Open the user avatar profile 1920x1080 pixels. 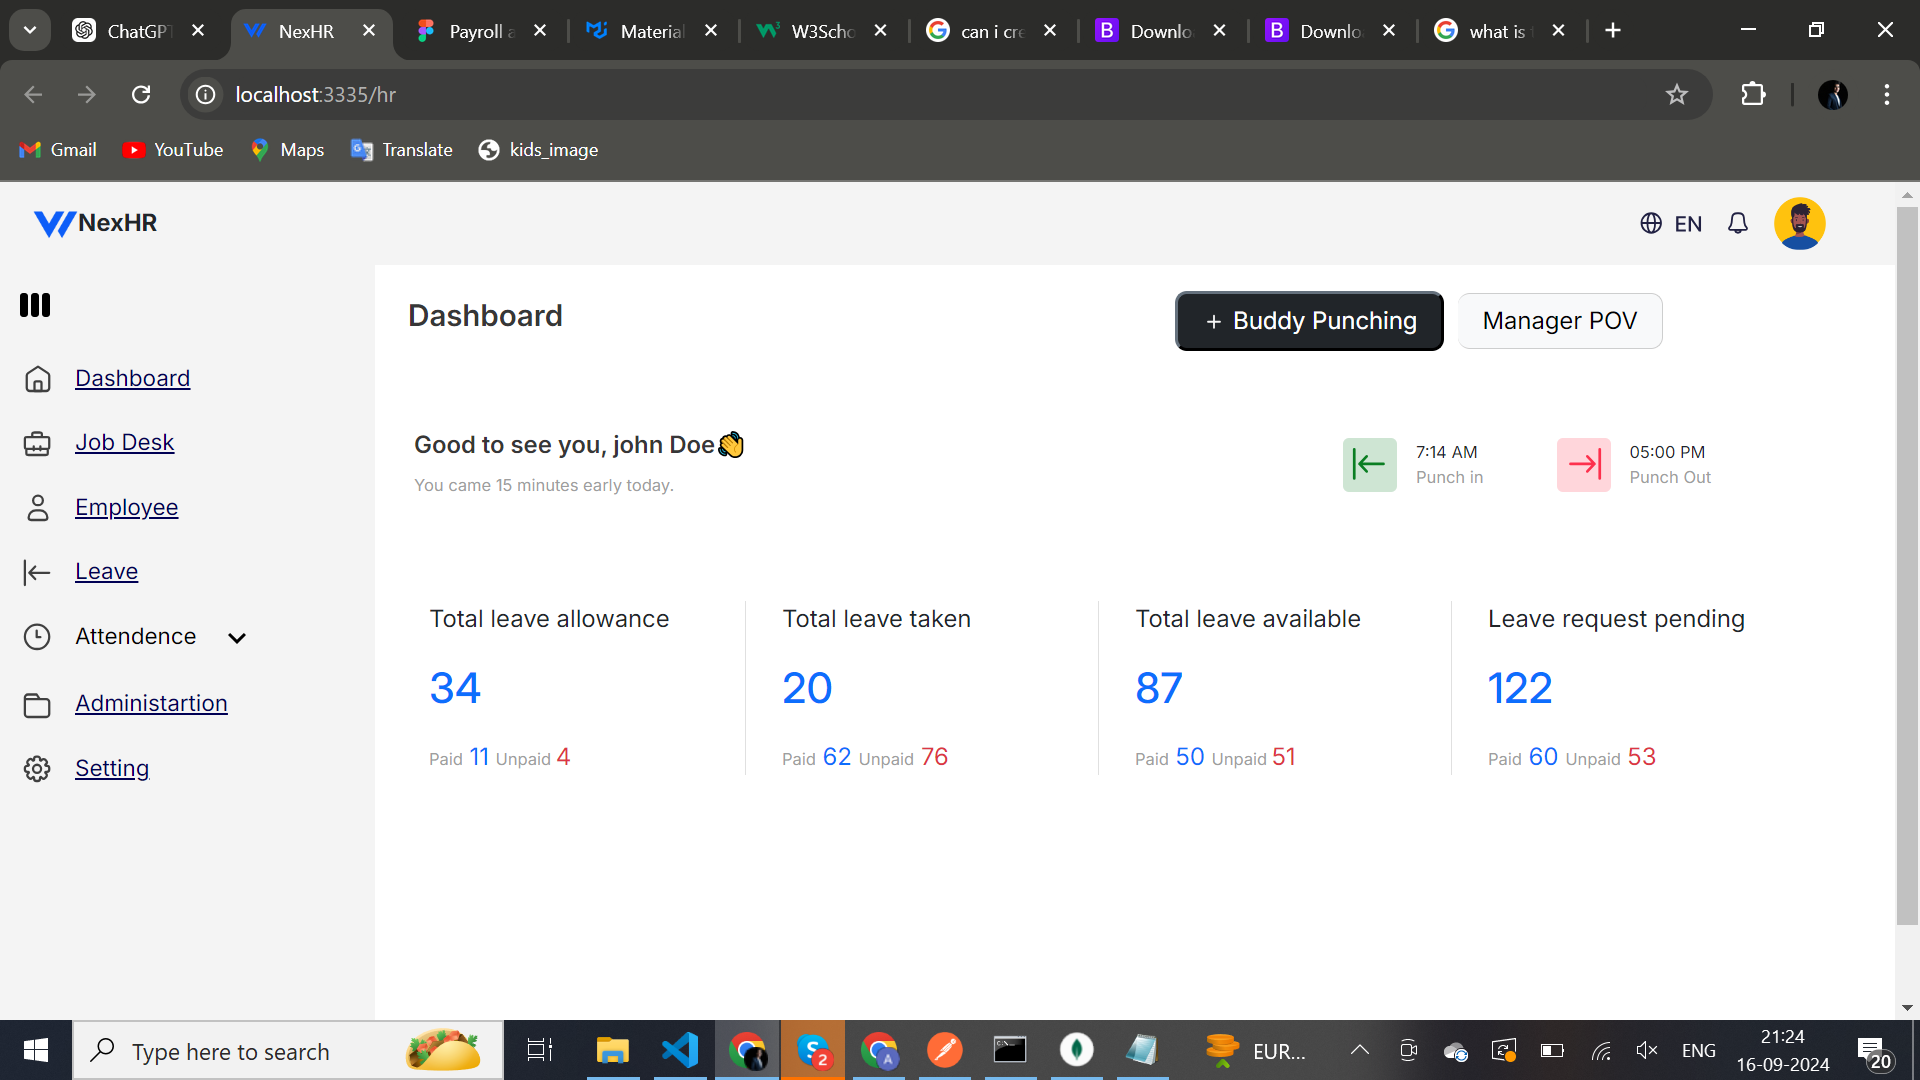[1799, 223]
